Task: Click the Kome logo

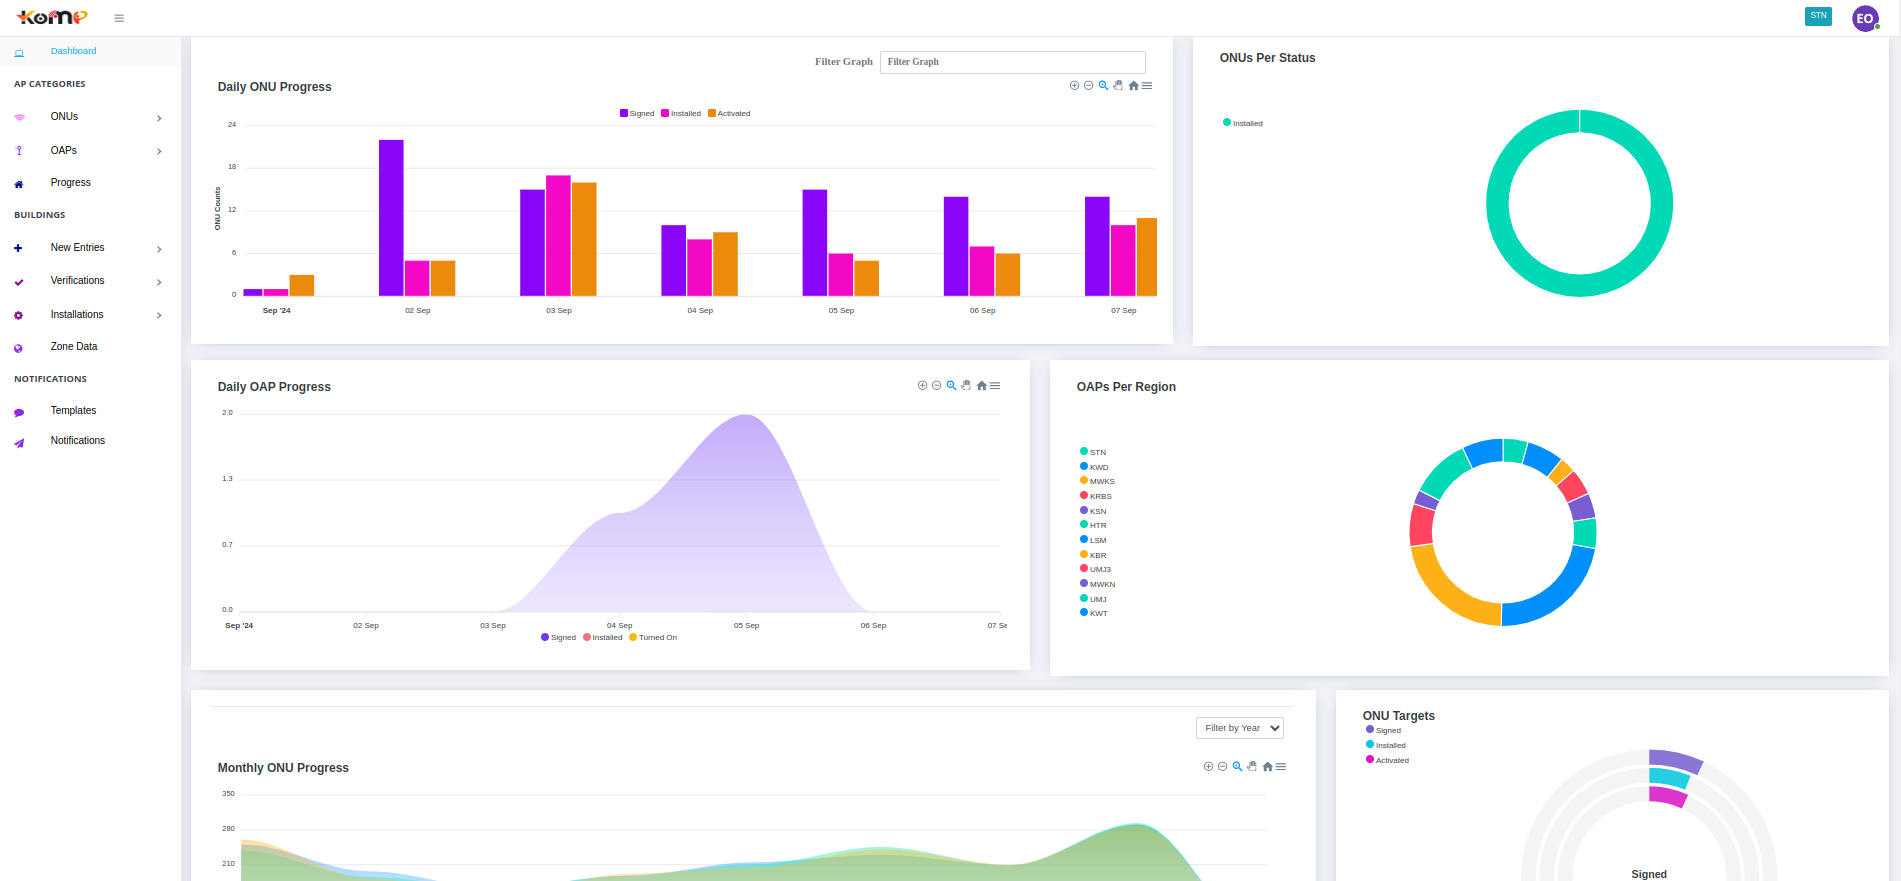Action: coord(52,17)
